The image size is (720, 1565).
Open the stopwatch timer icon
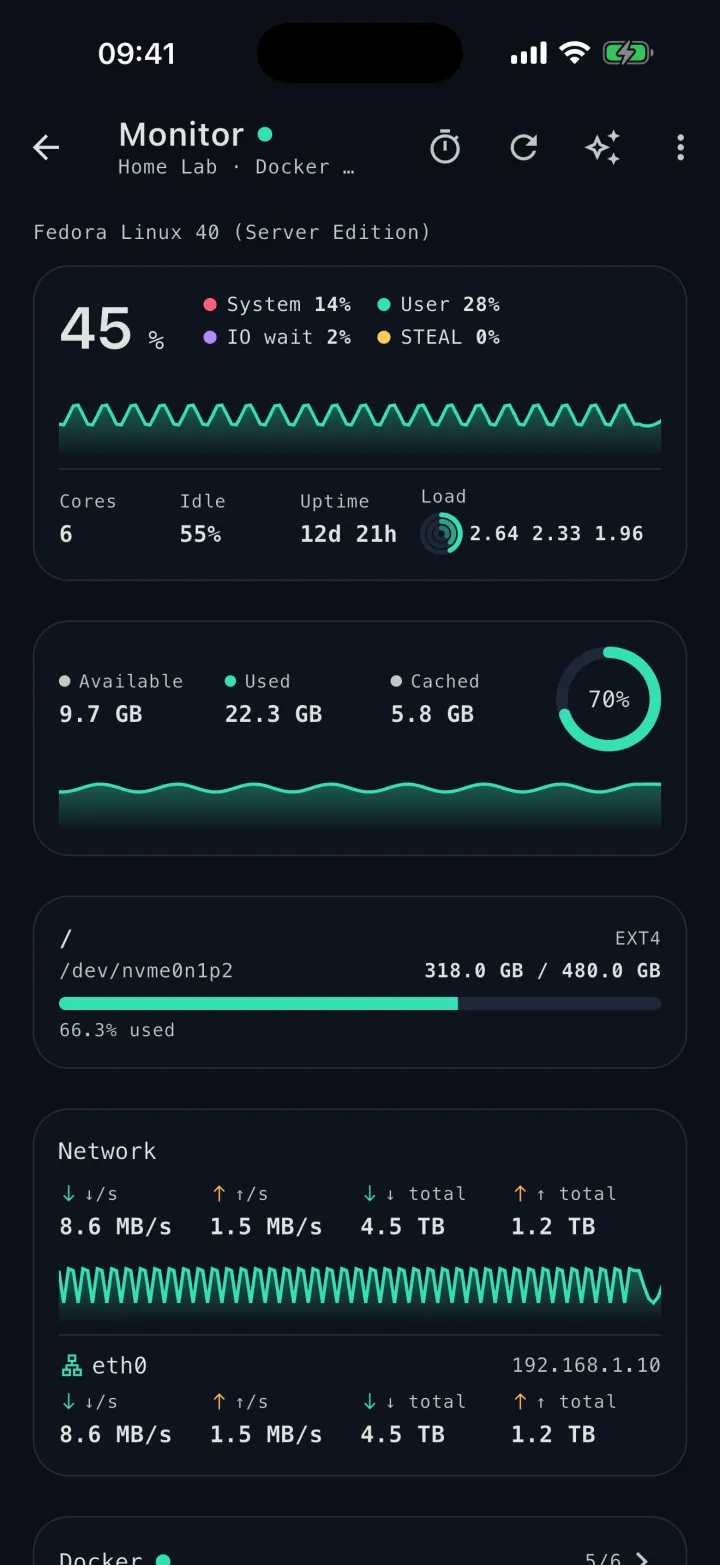[x=445, y=148]
